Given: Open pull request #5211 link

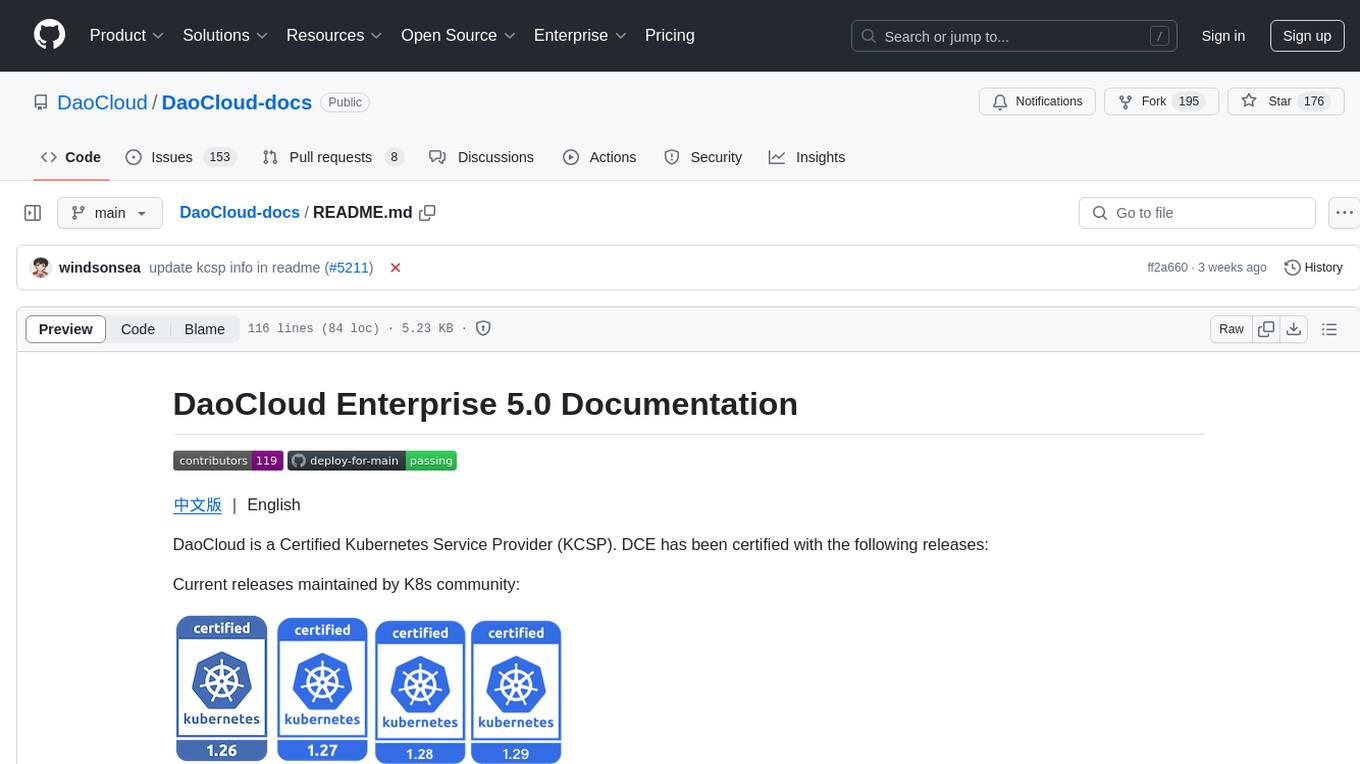Looking at the screenshot, I should tap(348, 268).
